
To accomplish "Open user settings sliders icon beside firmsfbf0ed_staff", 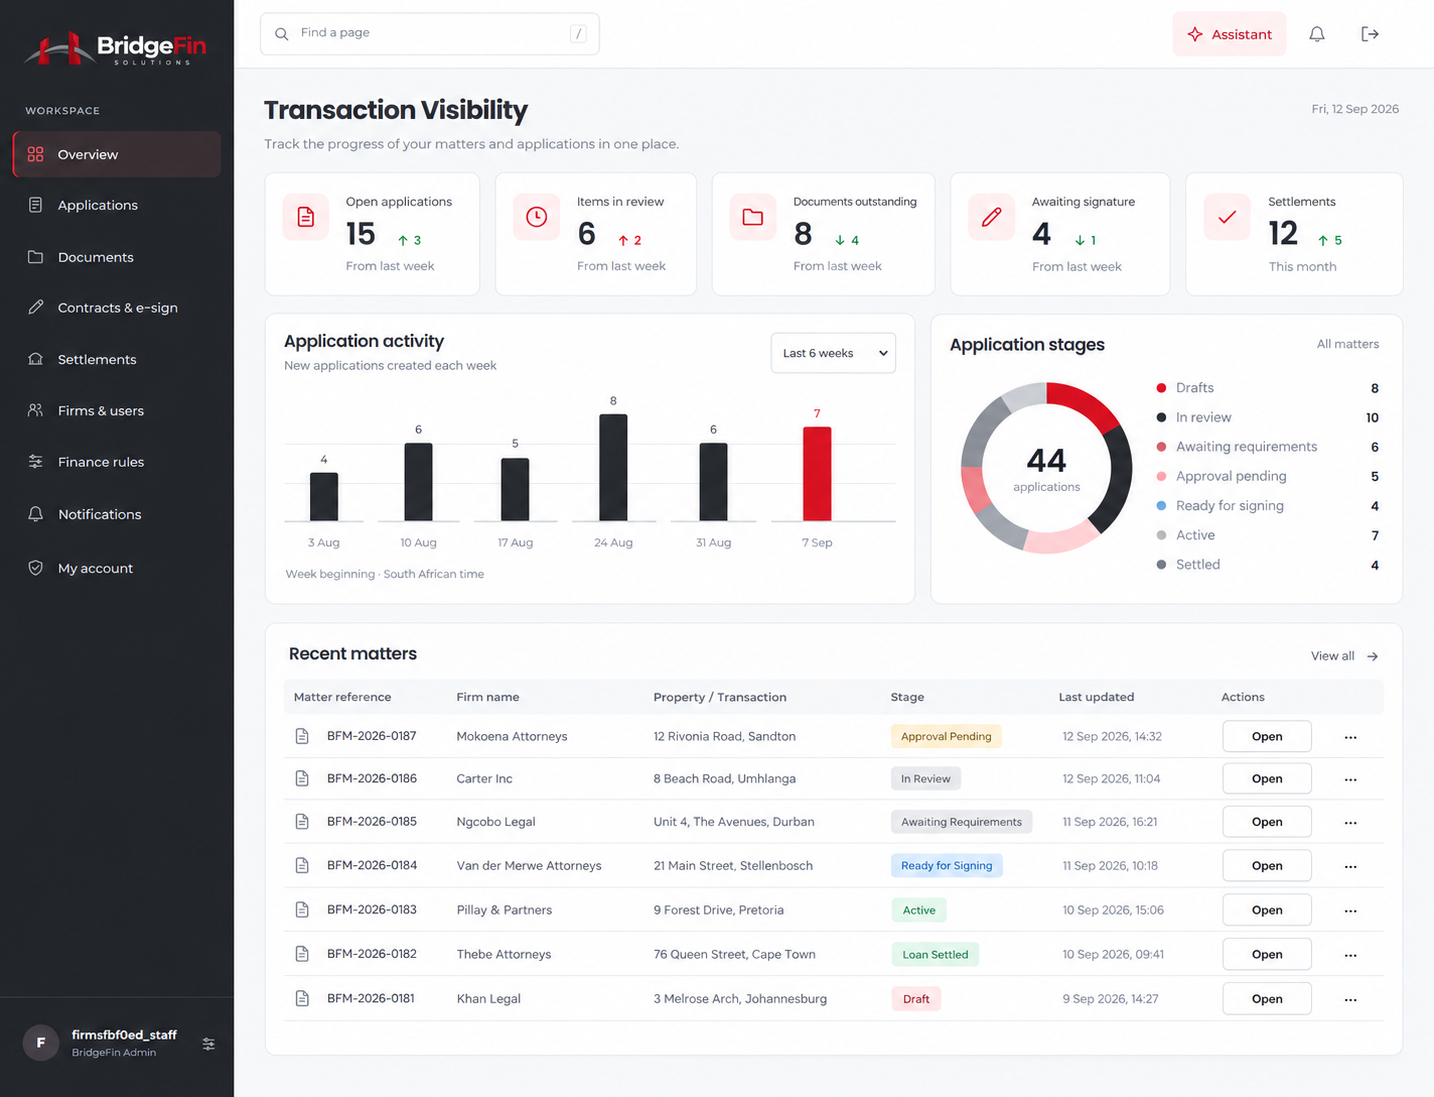I will 208,1044.
